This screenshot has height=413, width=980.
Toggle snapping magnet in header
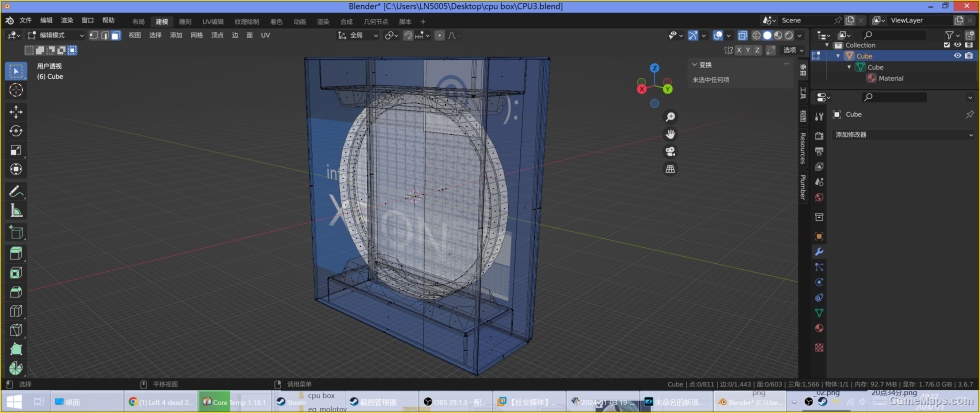[408, 36]
